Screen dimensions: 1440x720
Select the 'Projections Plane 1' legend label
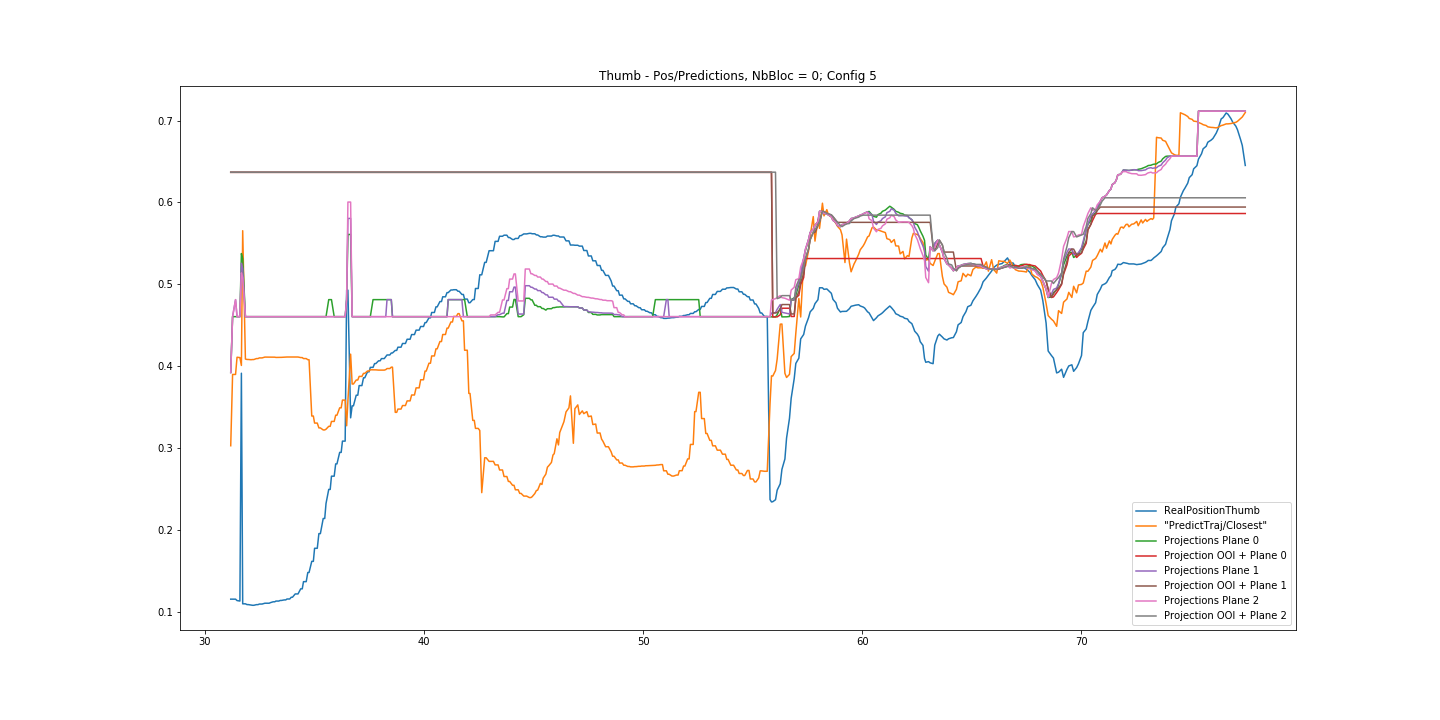(1211, 570)
